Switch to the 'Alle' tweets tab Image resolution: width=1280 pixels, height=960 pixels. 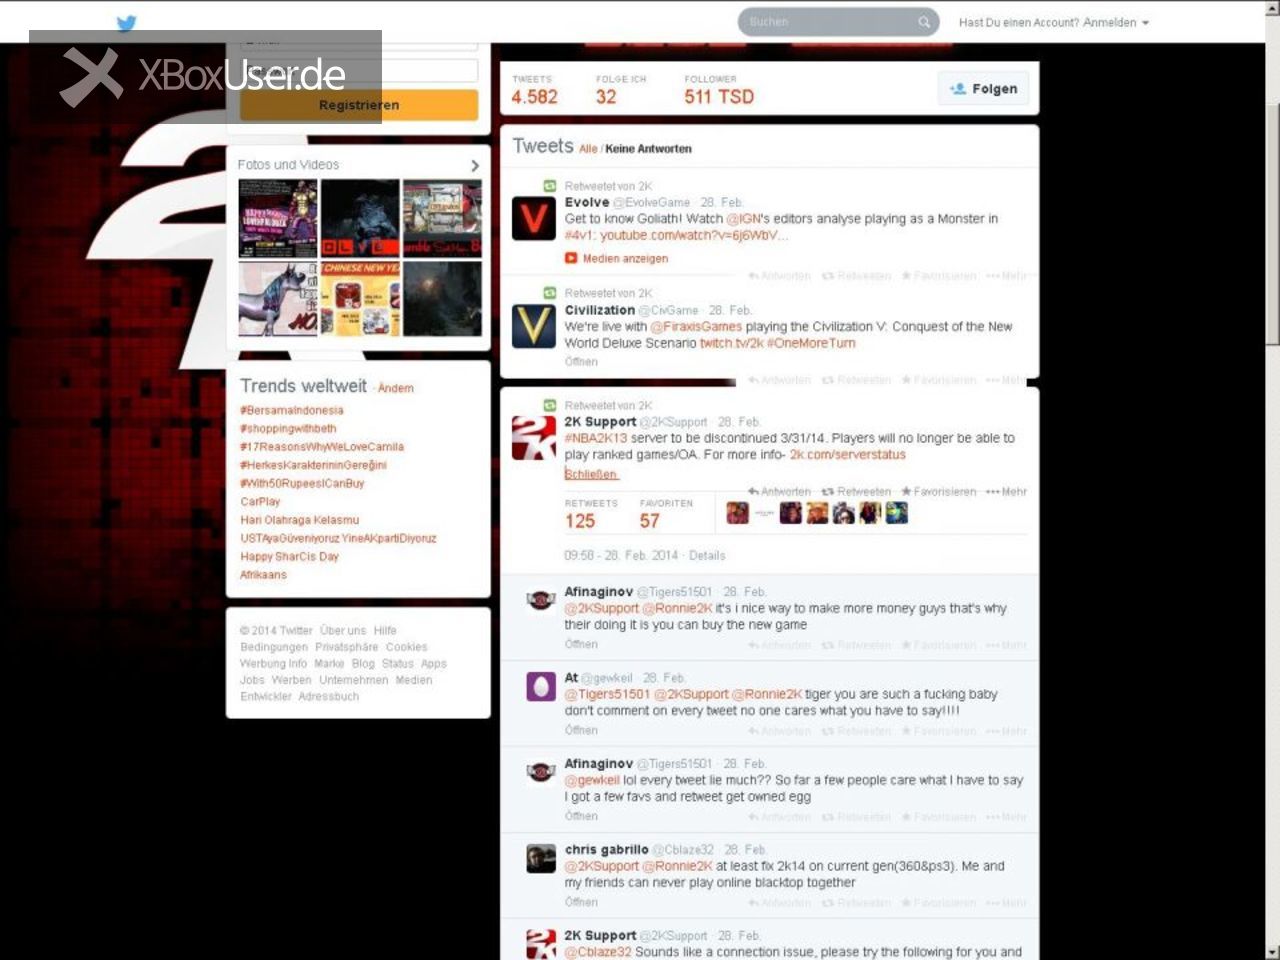point(588,149)
